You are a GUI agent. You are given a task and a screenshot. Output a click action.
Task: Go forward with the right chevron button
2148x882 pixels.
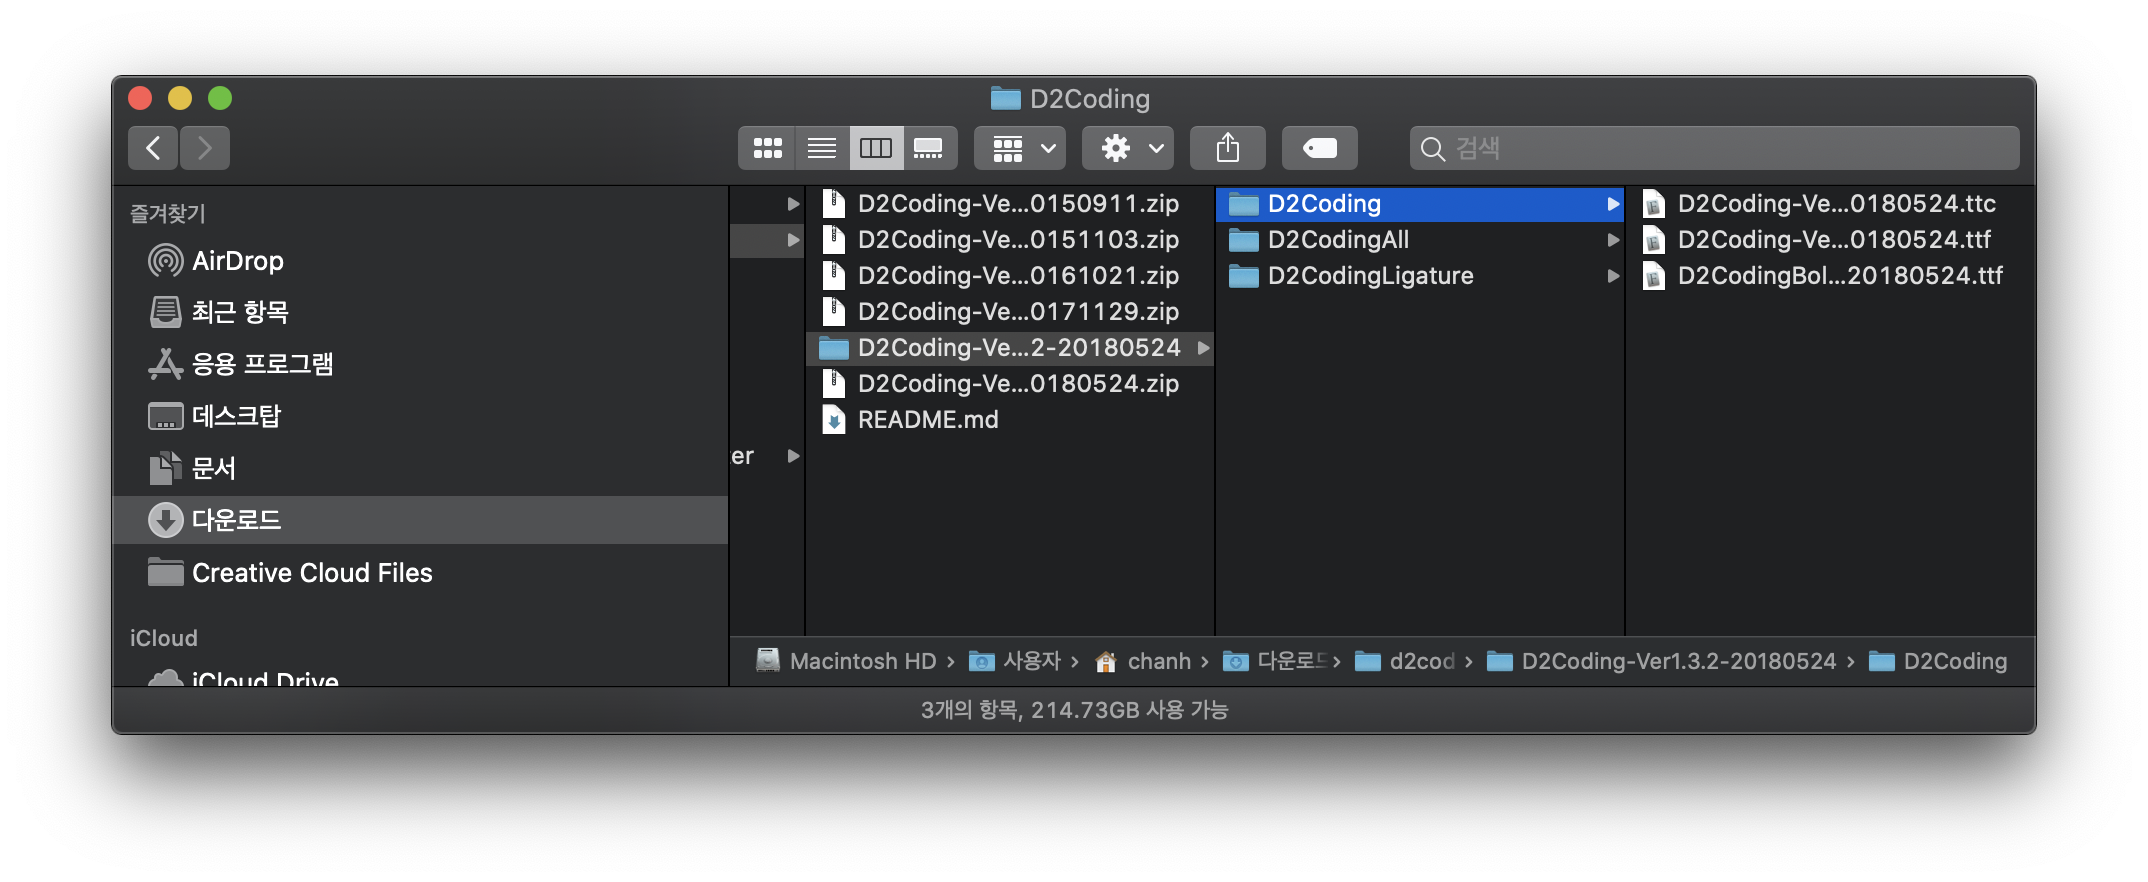point(205,148)
